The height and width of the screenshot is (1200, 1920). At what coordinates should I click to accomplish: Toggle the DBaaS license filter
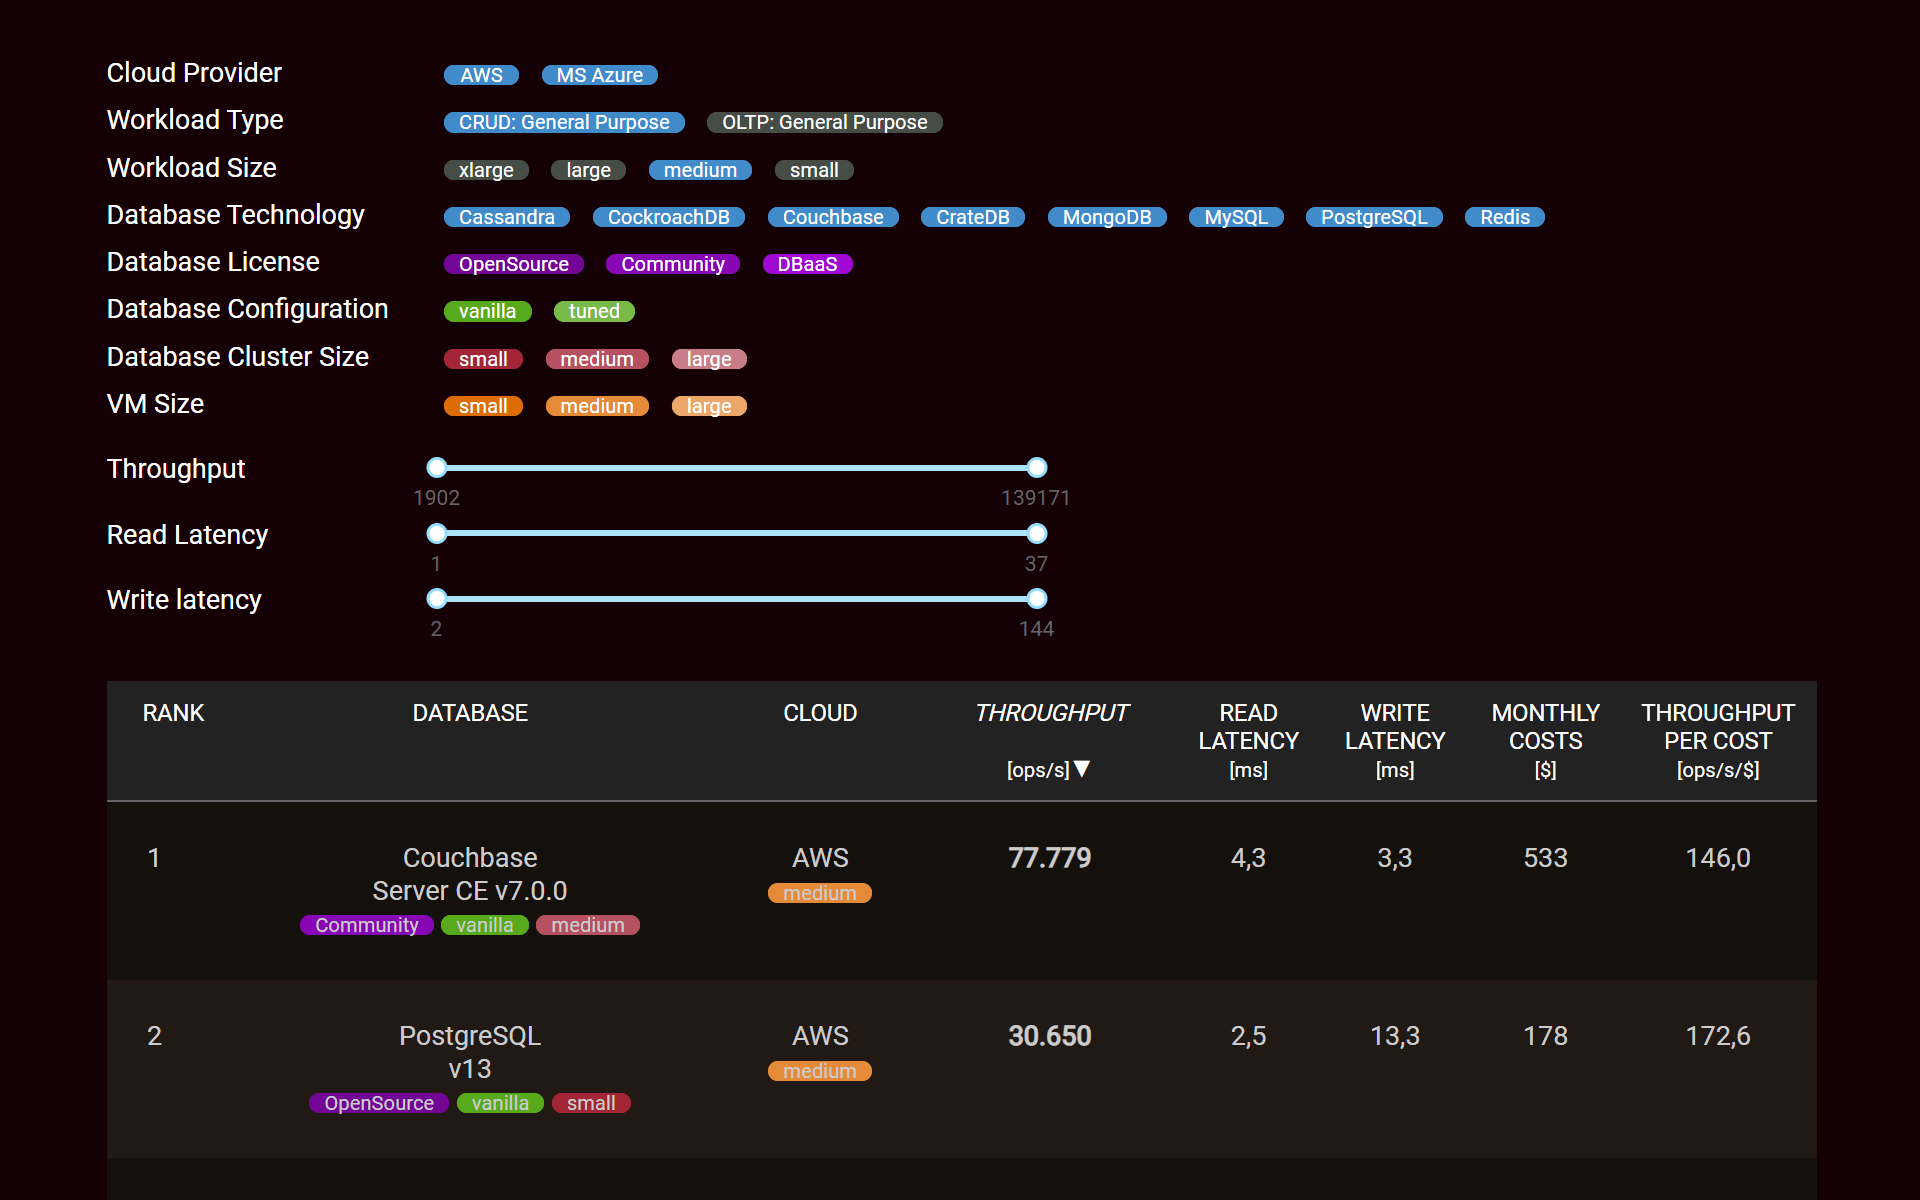807,264
